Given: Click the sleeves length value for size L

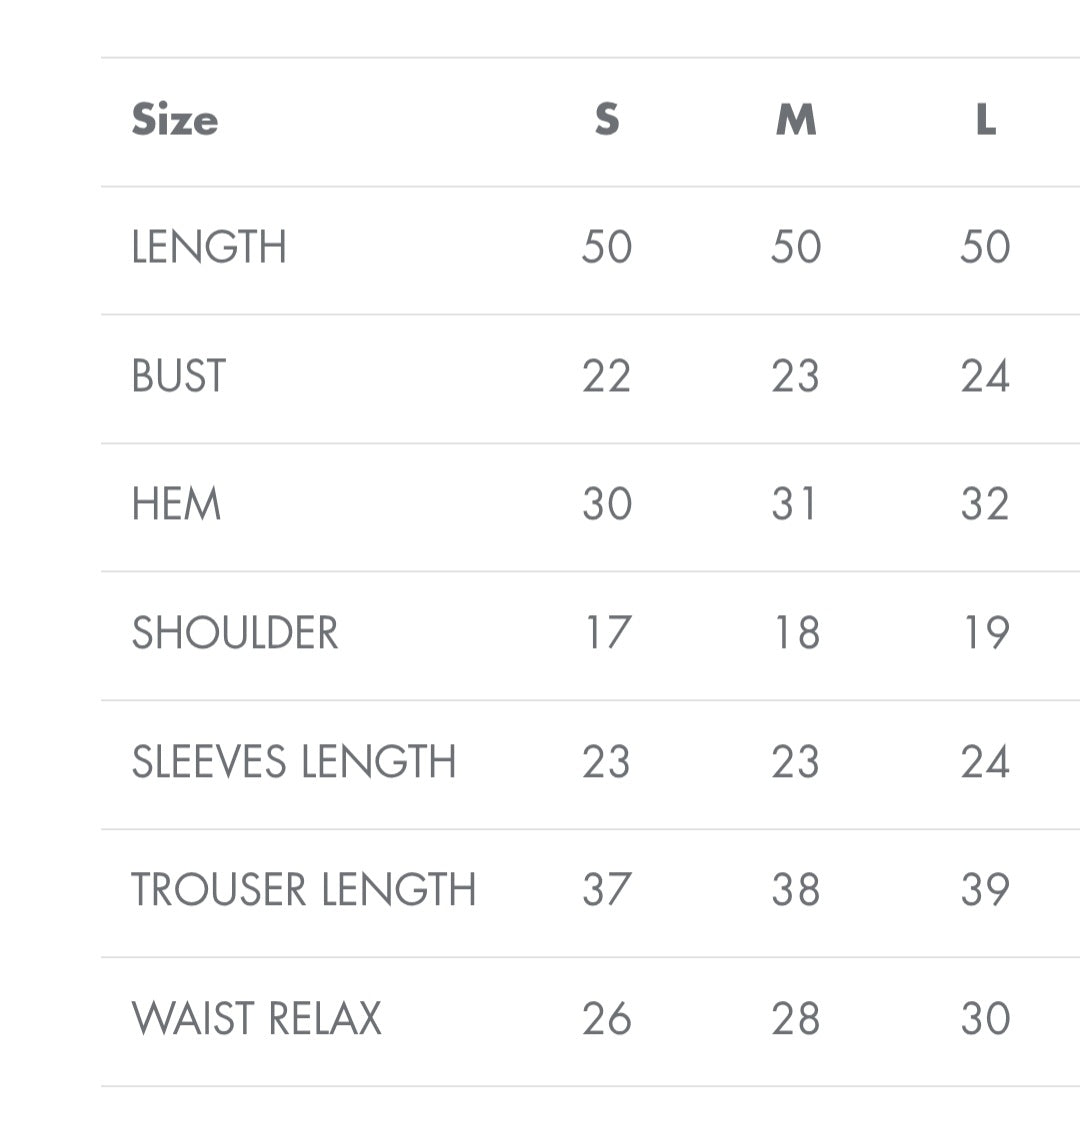Looking at the screenshot, I should pyautogui.click(x=986, y=762).
